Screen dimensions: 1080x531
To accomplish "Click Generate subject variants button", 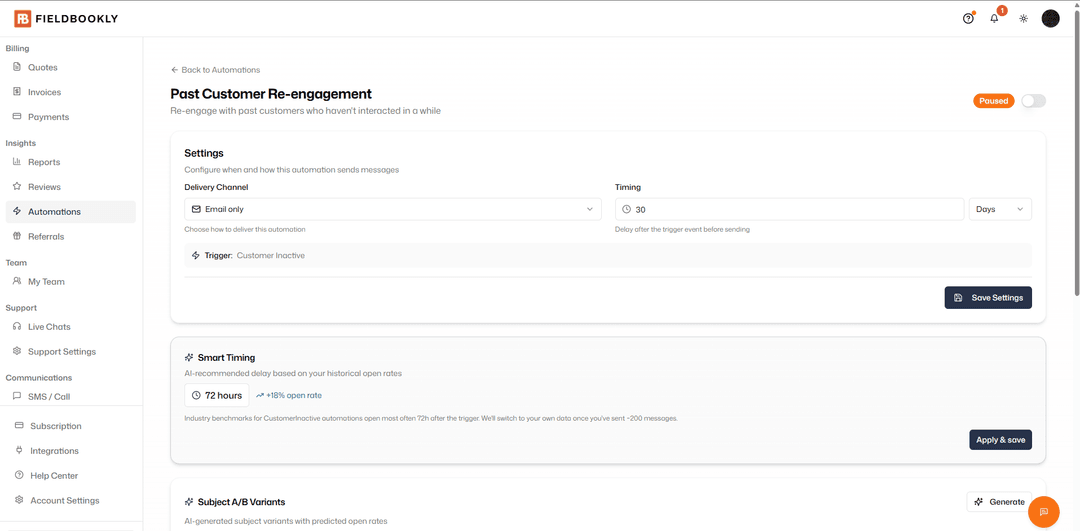I will coord(999,501).
